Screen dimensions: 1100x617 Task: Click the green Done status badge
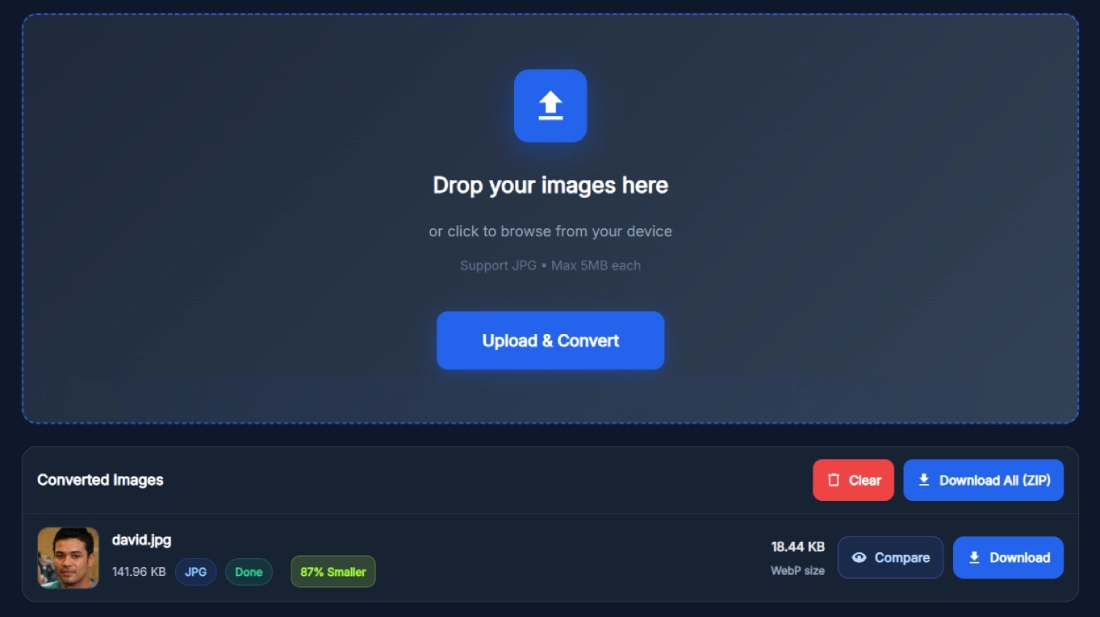click(249, 571)
